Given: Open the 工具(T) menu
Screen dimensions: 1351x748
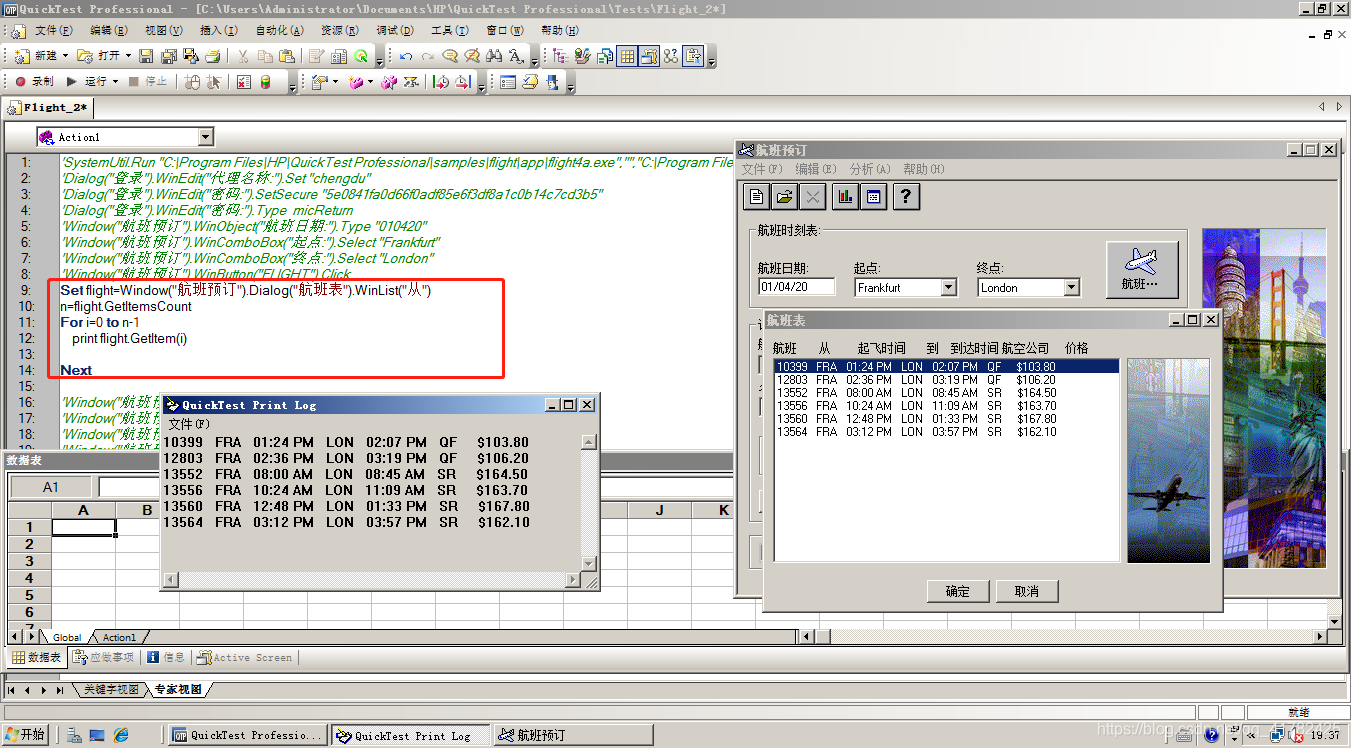Looking at the screenshot, I should (x=448, y=31).
